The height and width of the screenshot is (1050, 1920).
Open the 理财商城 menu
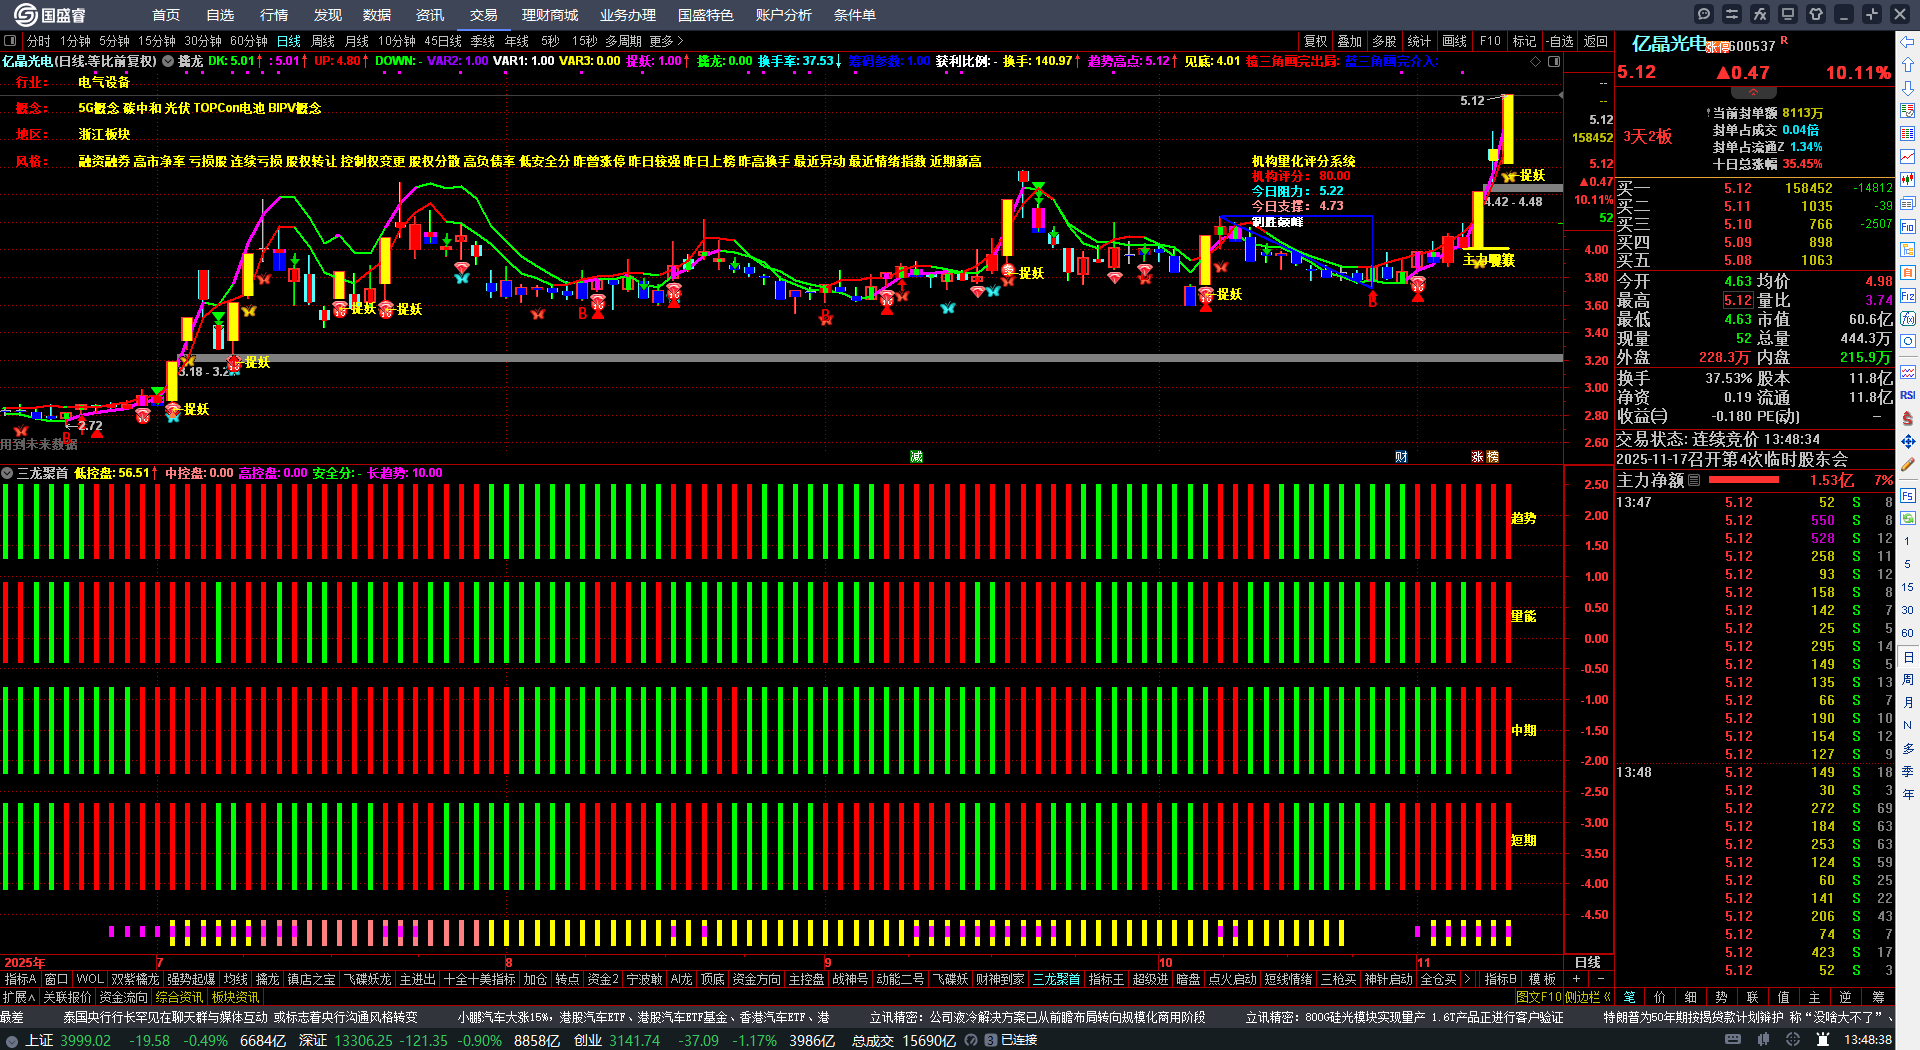tap(550, 15)
